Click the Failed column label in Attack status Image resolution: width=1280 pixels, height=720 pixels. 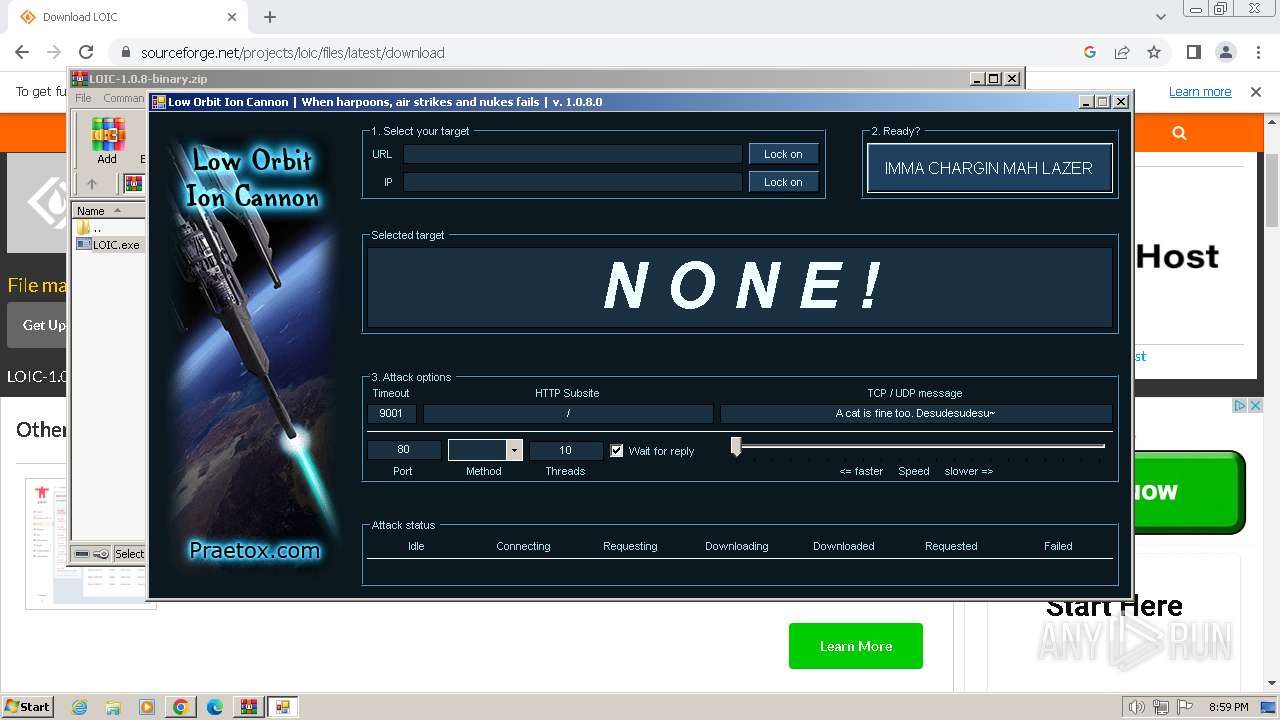click(1058, 546)
